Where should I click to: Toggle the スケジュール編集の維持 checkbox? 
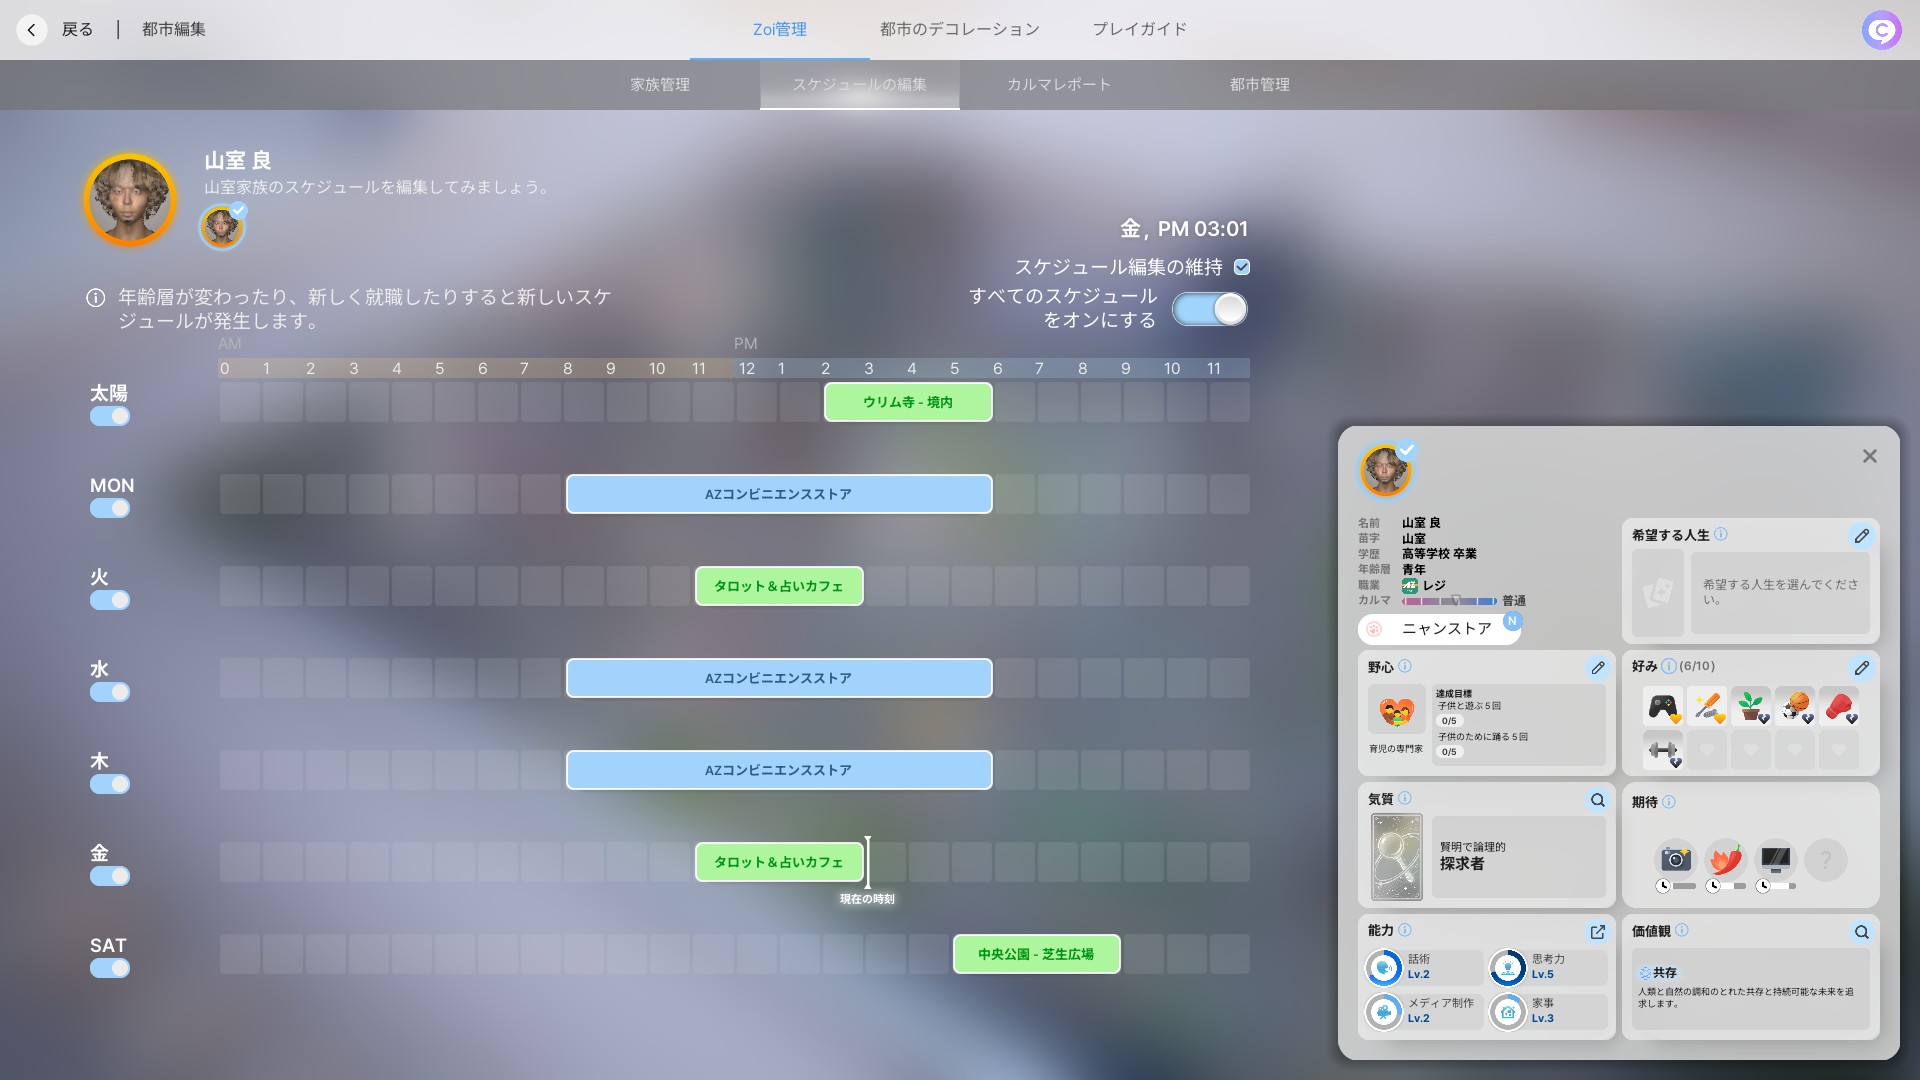[1242, 267]
